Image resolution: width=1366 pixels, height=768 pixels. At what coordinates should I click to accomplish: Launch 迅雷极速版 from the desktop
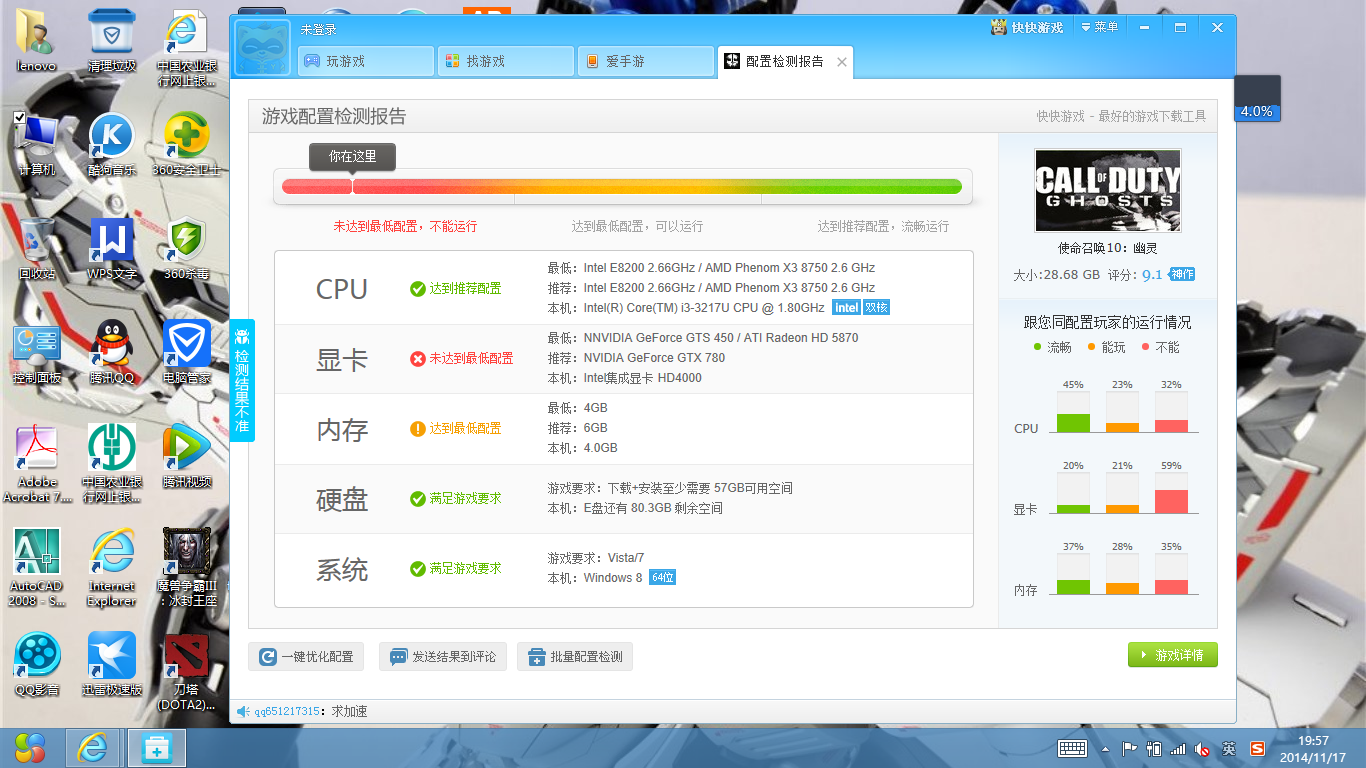click(112, 664)
